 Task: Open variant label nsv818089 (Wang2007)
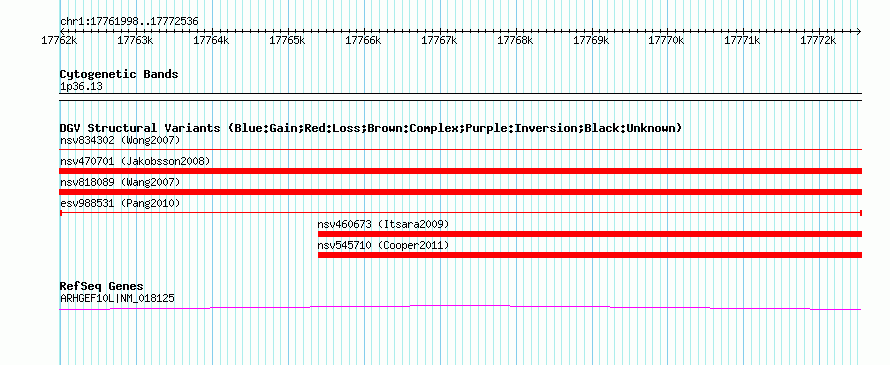coord(120,182)
